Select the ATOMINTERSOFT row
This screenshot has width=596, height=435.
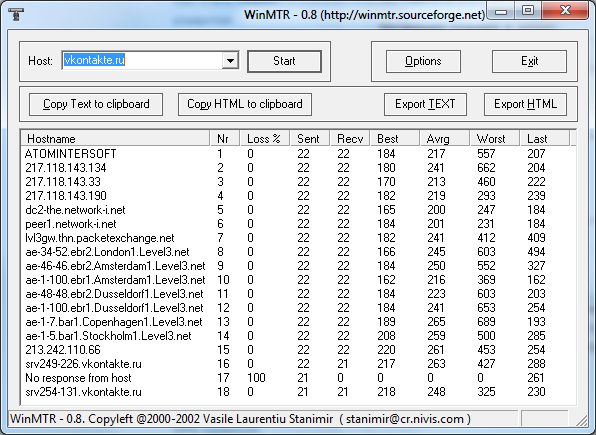click(298, 154)
